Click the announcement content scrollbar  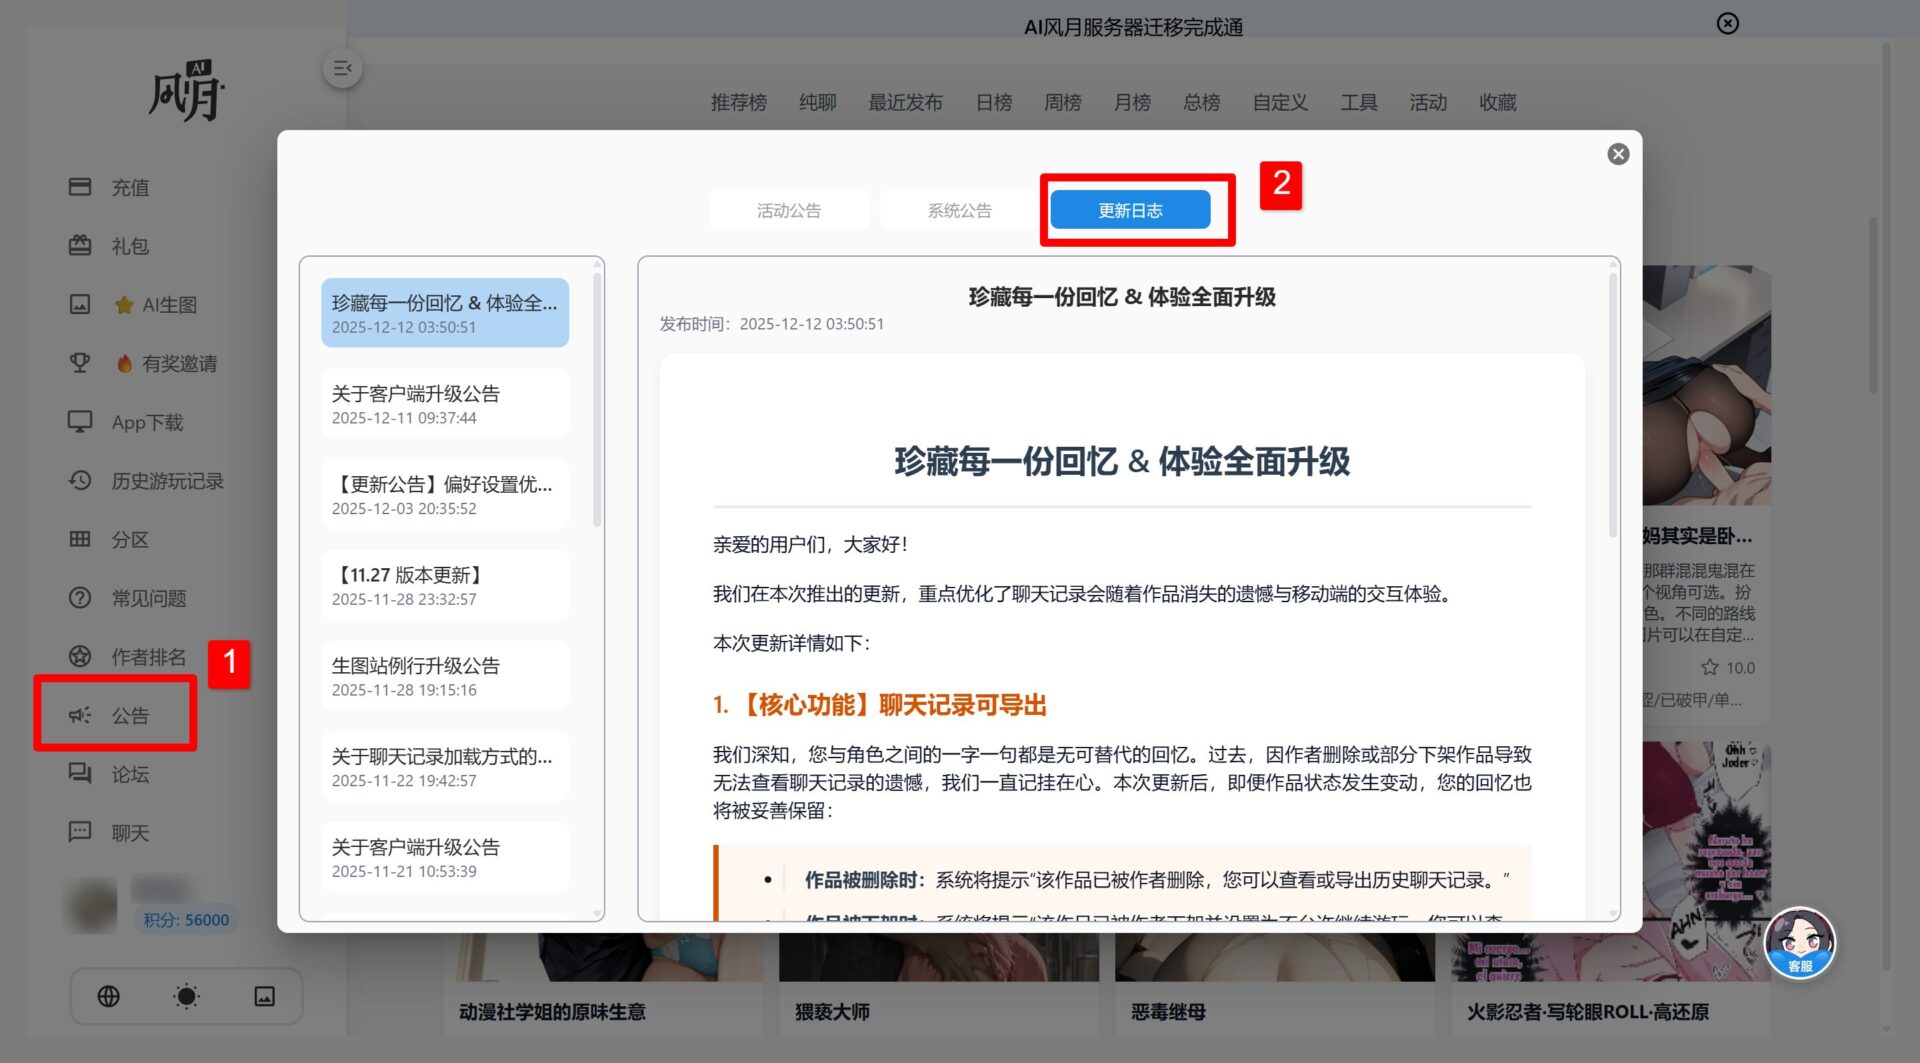point(1612,400)
